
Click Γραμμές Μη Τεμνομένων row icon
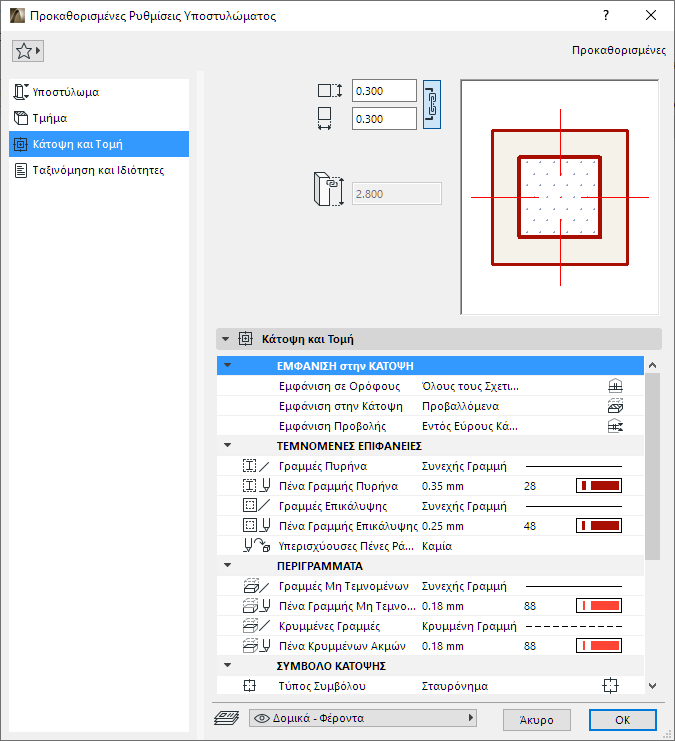(x=256, y=586)
